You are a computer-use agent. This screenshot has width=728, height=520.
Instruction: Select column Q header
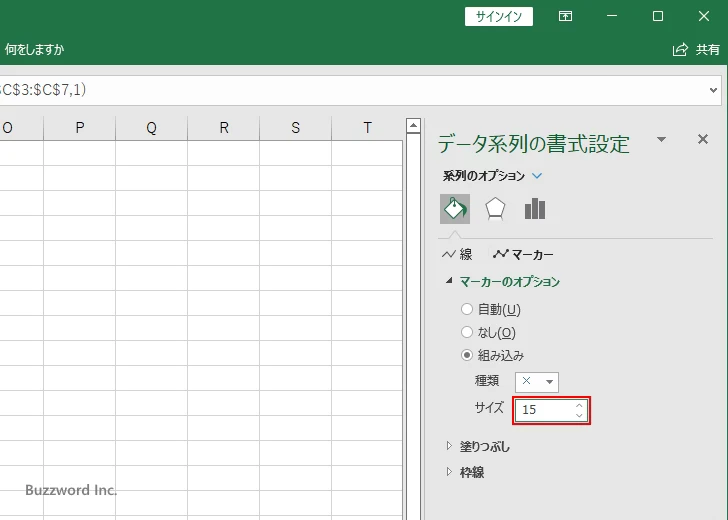(x=151, y=128)
